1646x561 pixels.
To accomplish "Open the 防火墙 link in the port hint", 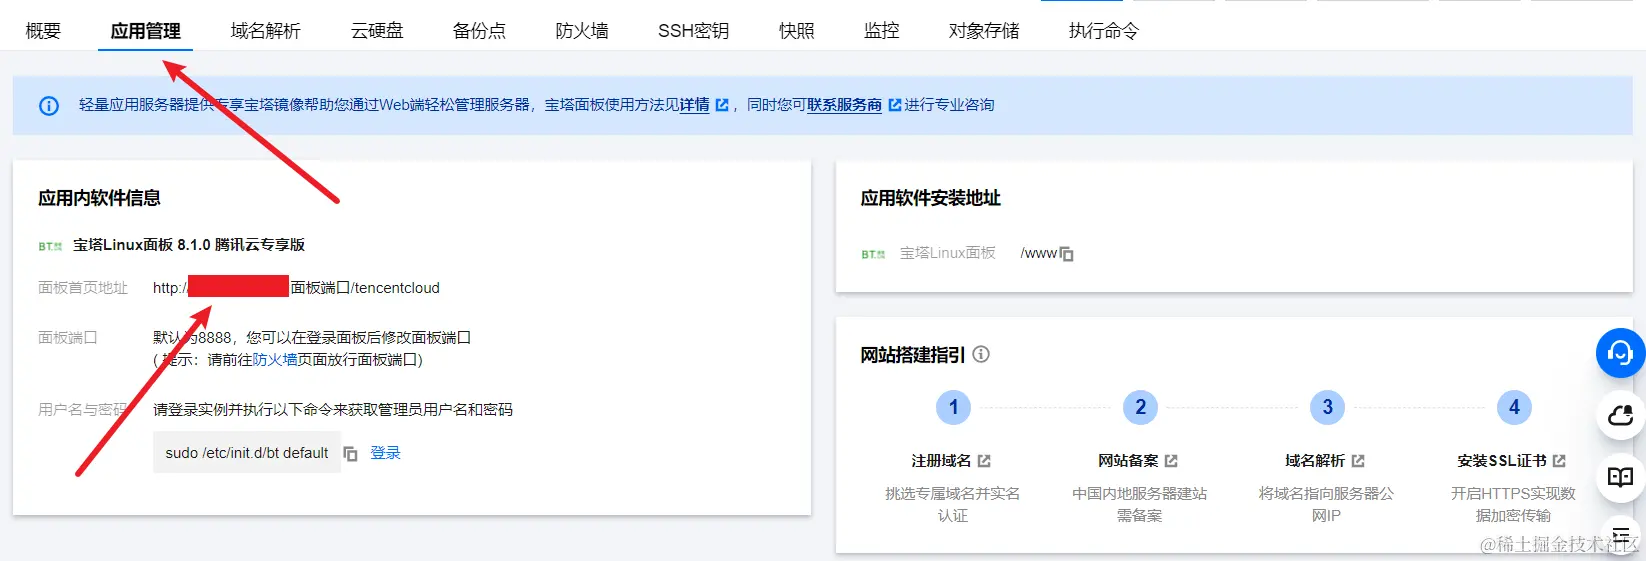I will click(x=275, y=360).
